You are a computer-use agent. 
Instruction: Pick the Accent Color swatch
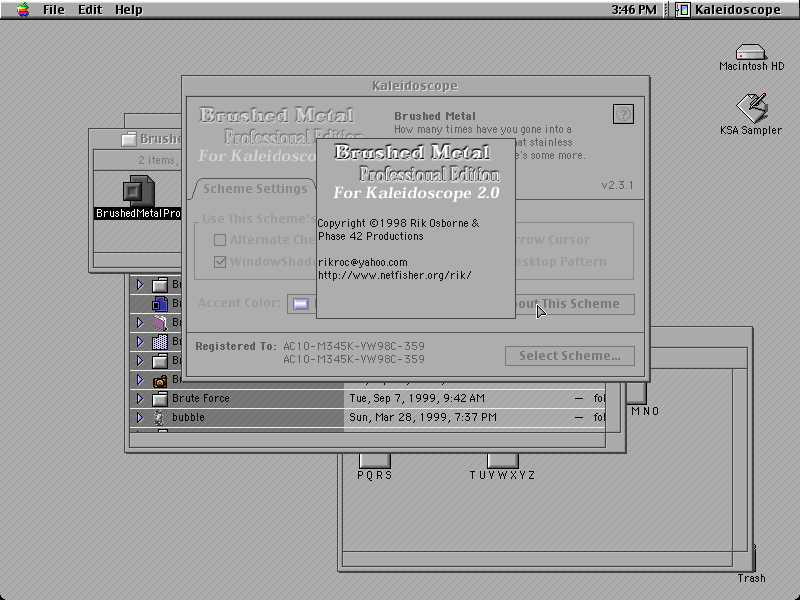[x=301, y=304]
